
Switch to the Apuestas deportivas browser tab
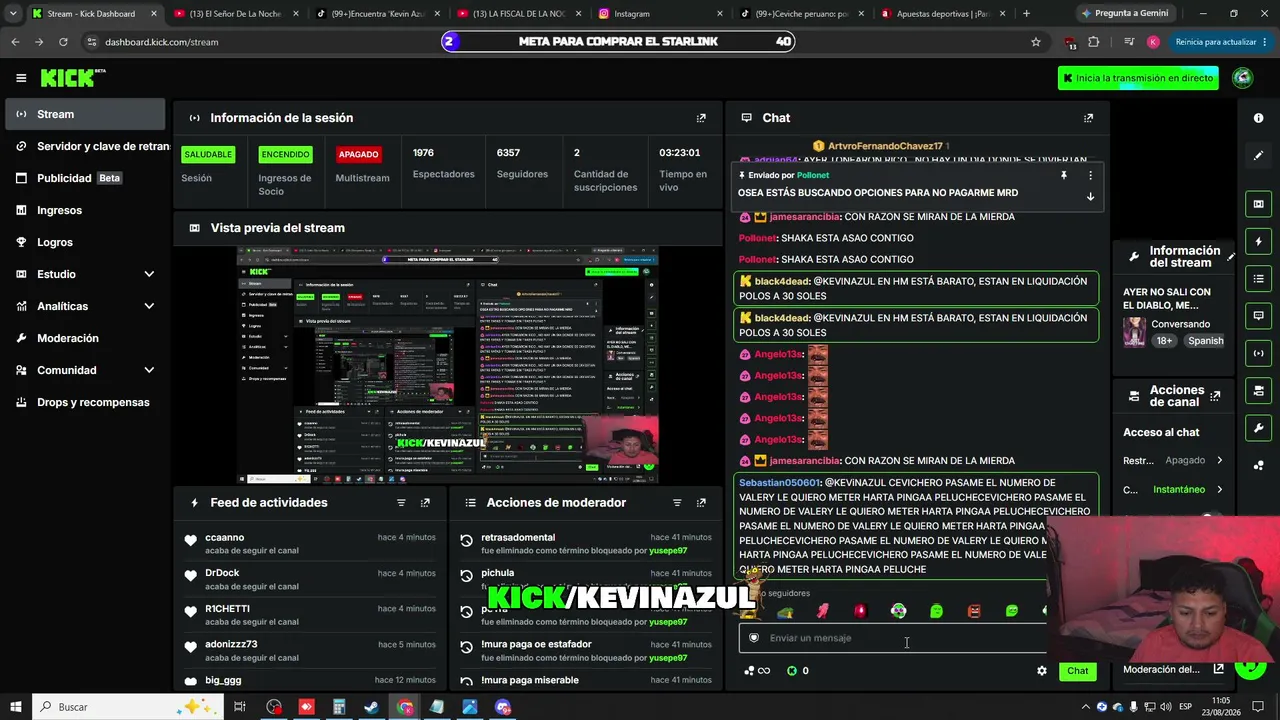tap(942, 14)
